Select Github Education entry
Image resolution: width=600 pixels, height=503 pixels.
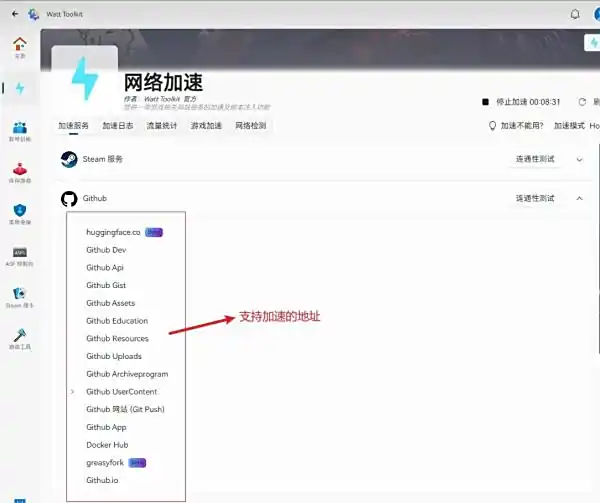click(117, 321)
